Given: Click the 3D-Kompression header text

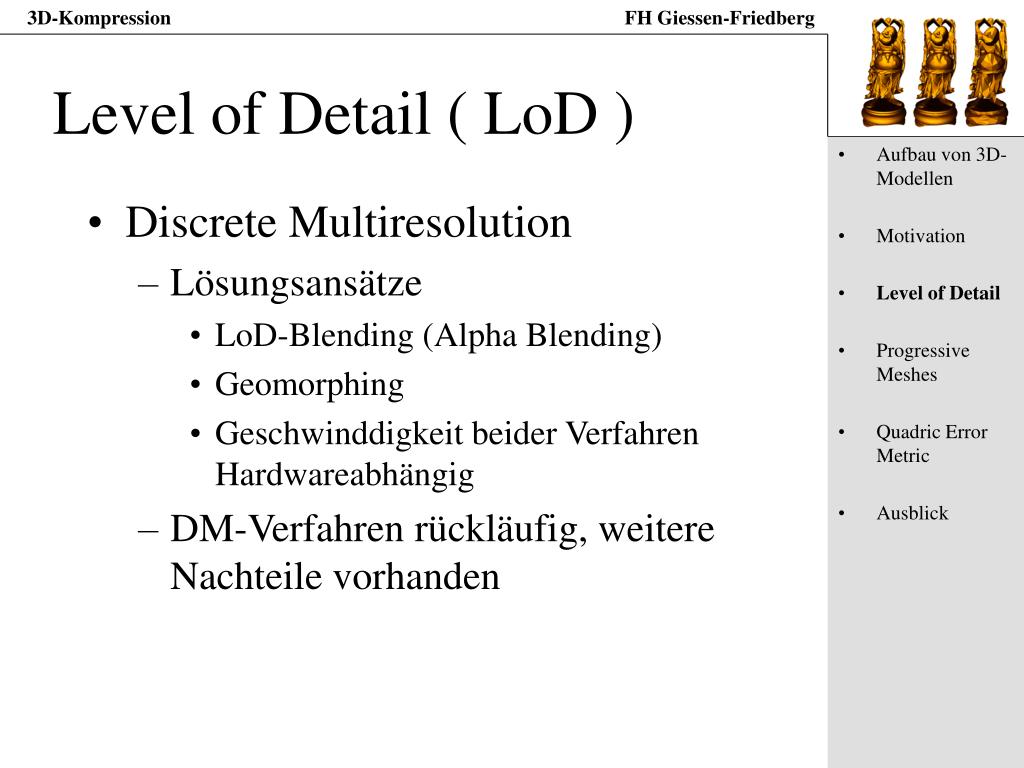Looking at the screenshot, I should 99,18.
